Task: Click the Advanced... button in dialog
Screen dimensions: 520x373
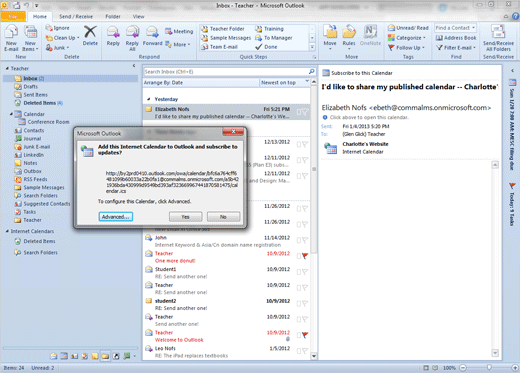Action: coord(116,217)
